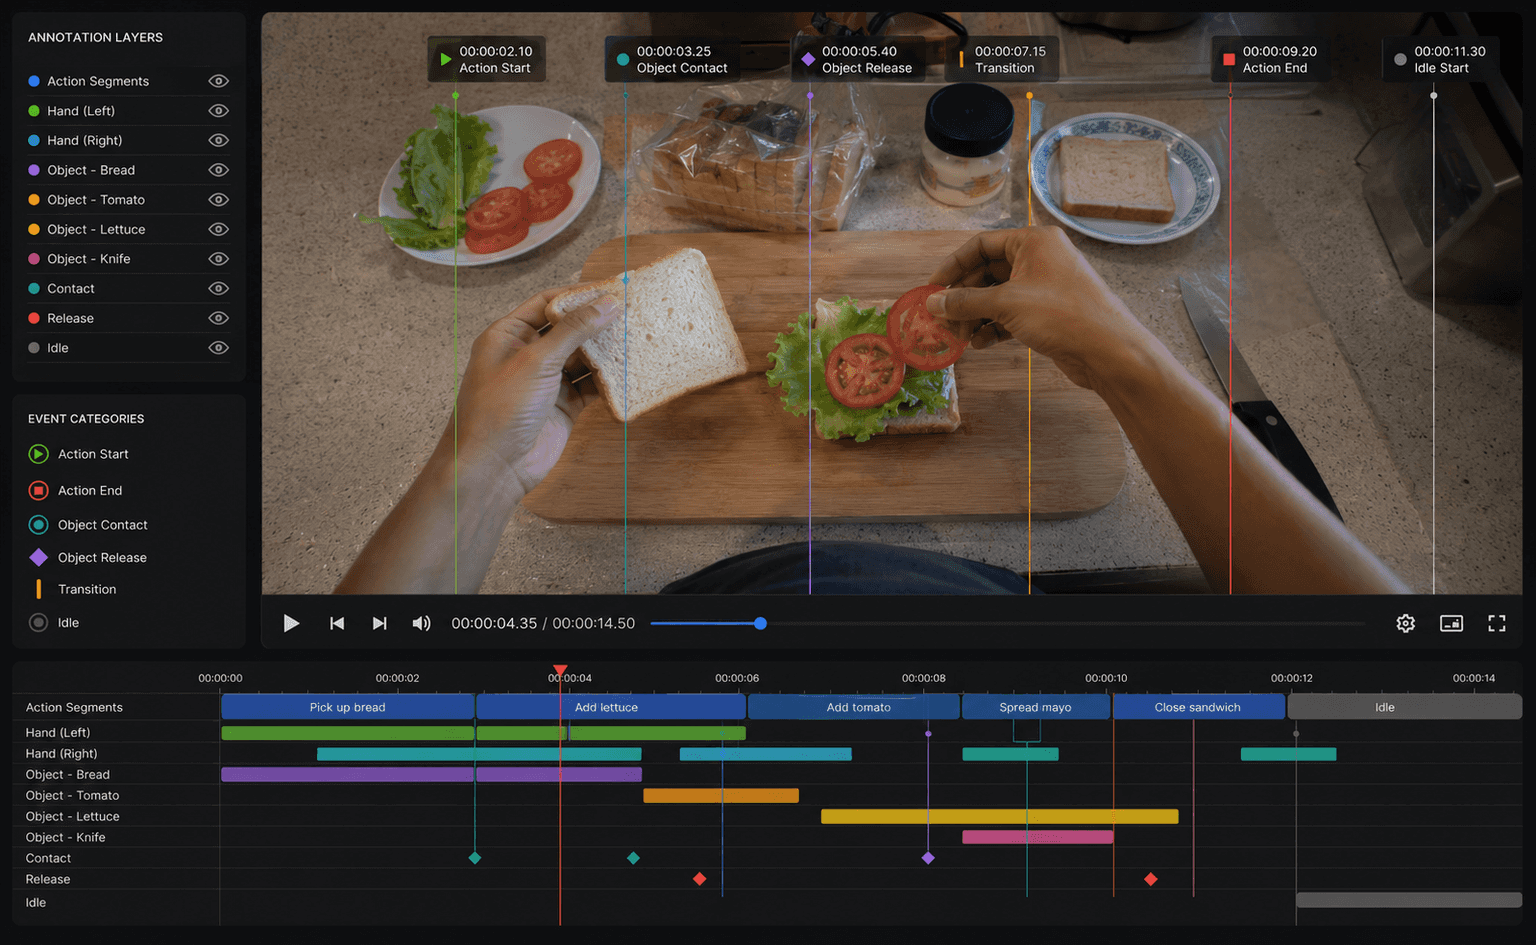Select the Close sandwich segment

point(1198,707)
